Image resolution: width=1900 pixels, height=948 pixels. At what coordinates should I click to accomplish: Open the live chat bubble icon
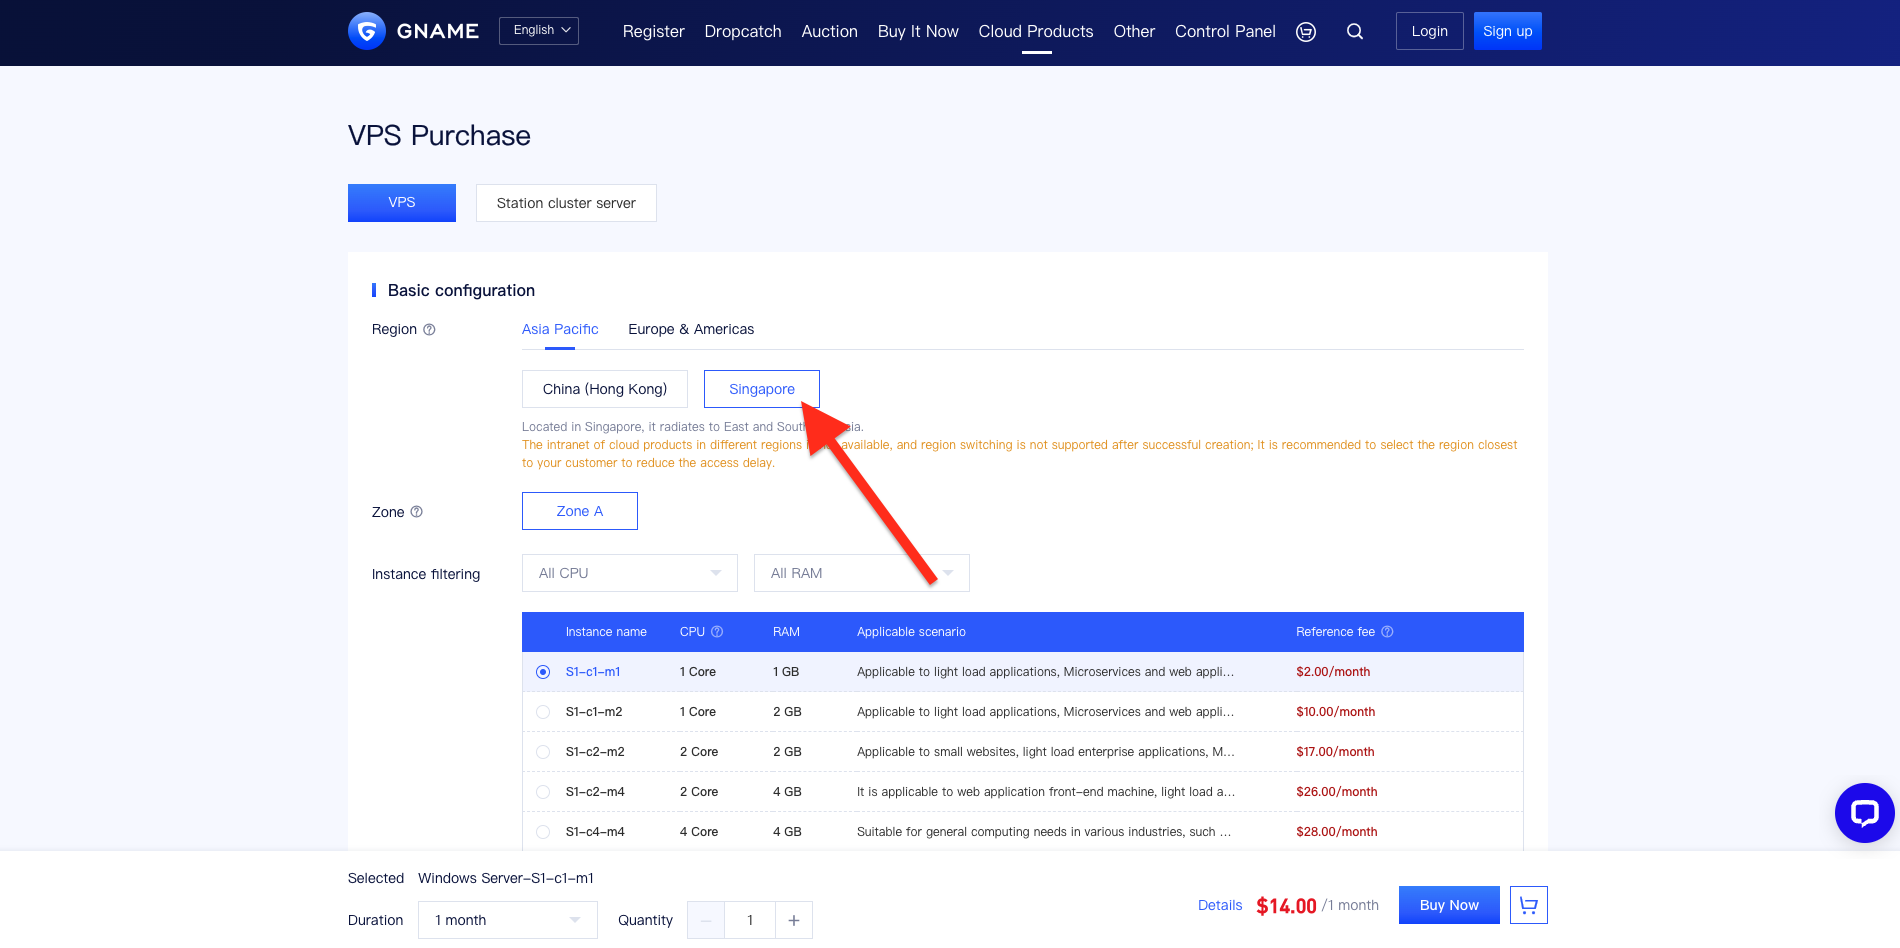[x=1864, y=812]
